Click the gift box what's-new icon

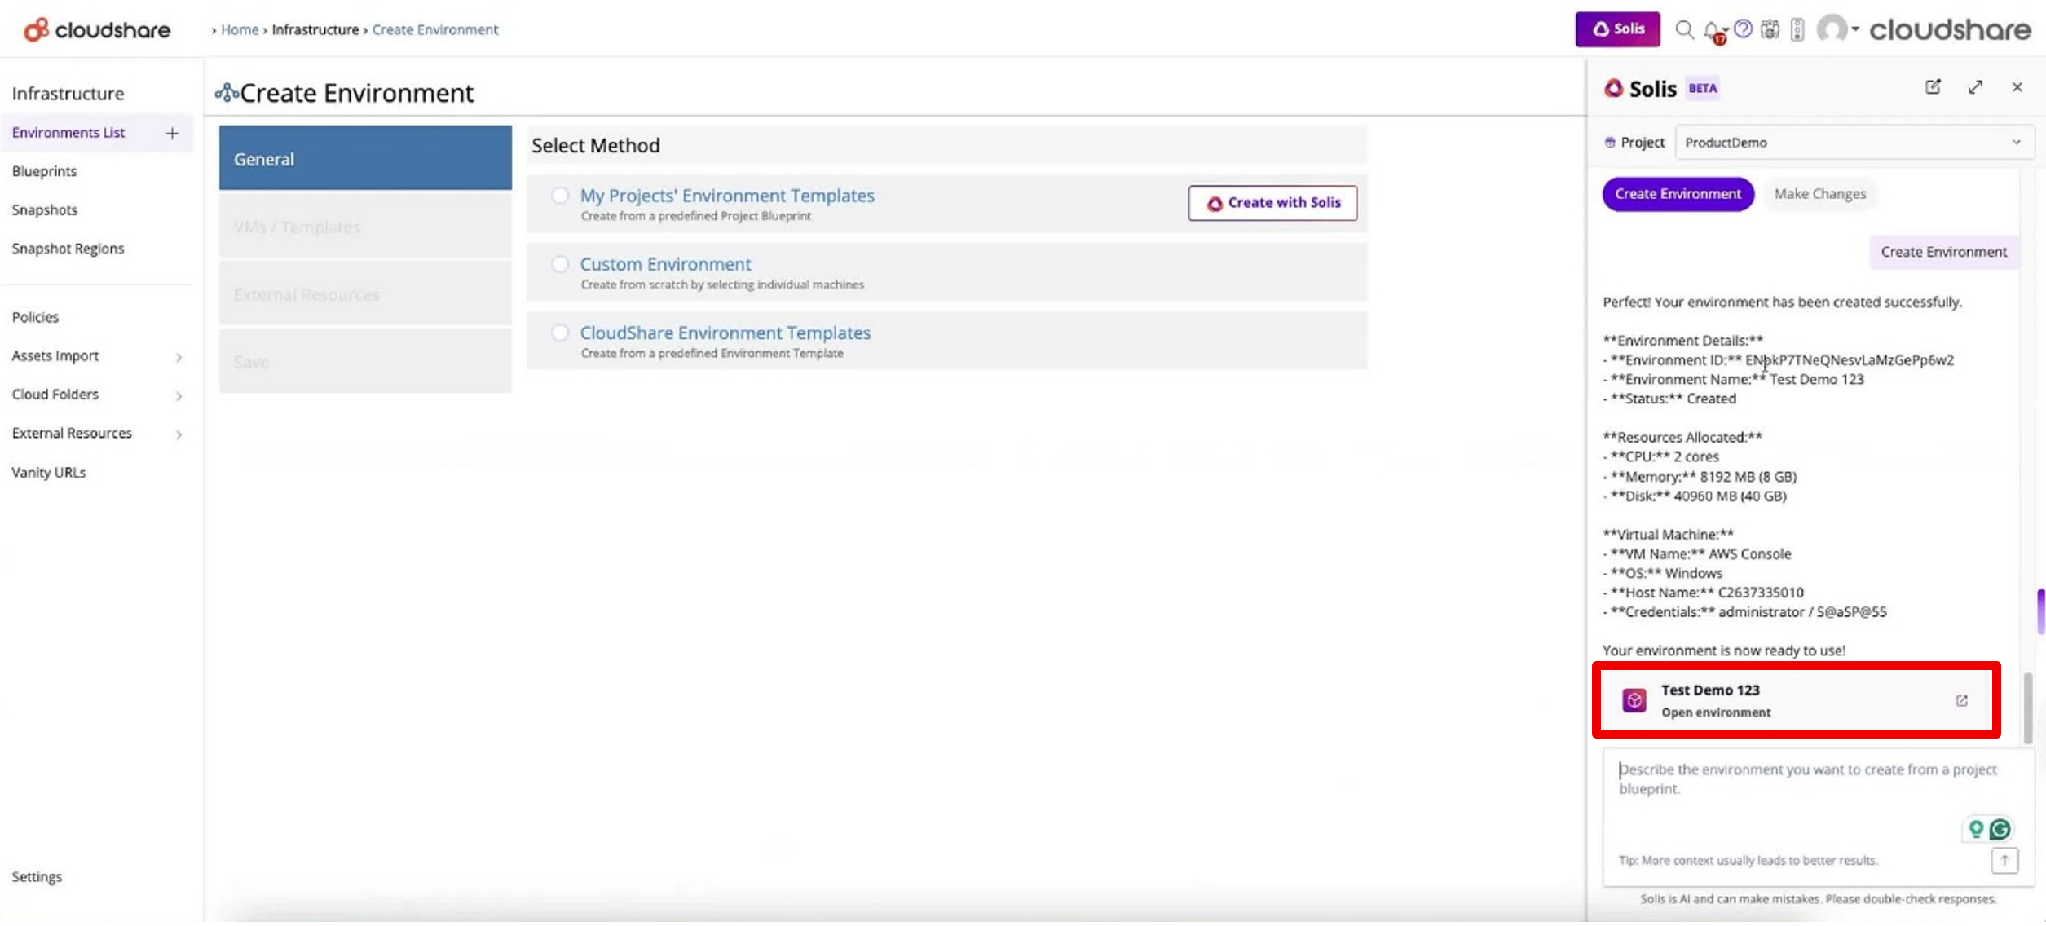tap(1770, 30)
